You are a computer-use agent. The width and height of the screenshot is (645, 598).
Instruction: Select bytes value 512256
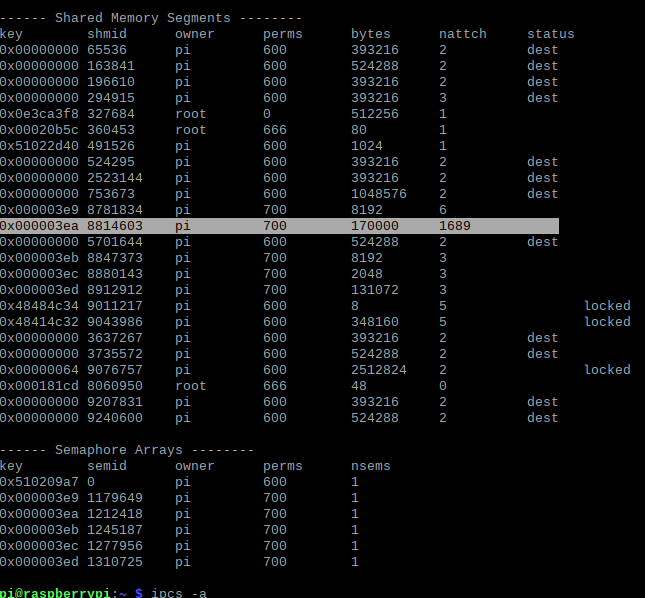375,114
